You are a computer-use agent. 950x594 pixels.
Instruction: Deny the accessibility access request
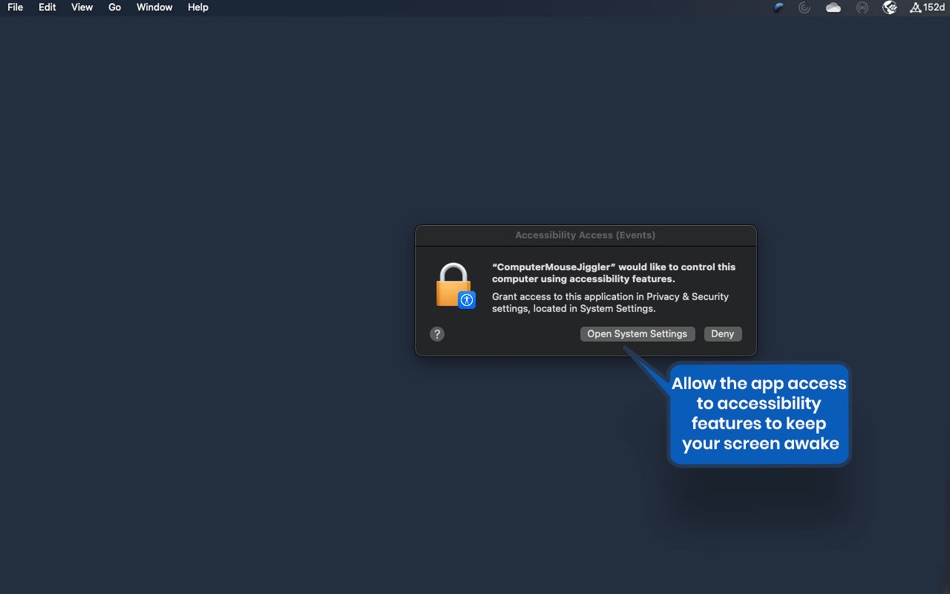[722, 334]
